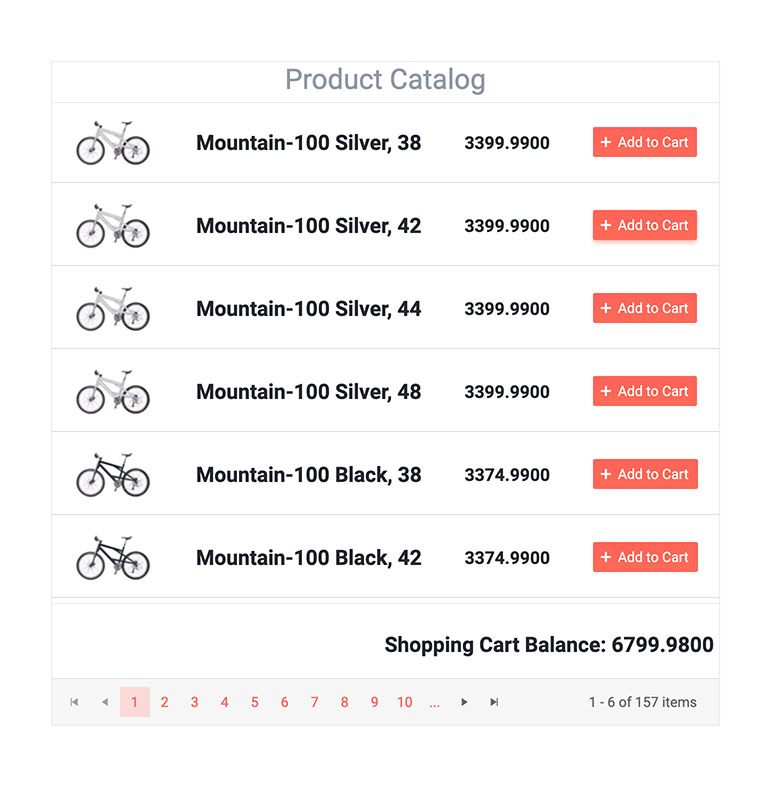Click the Mountain-100 Silver, 42 product name
This screenshot has width=770, height=786.
point(308,226)
